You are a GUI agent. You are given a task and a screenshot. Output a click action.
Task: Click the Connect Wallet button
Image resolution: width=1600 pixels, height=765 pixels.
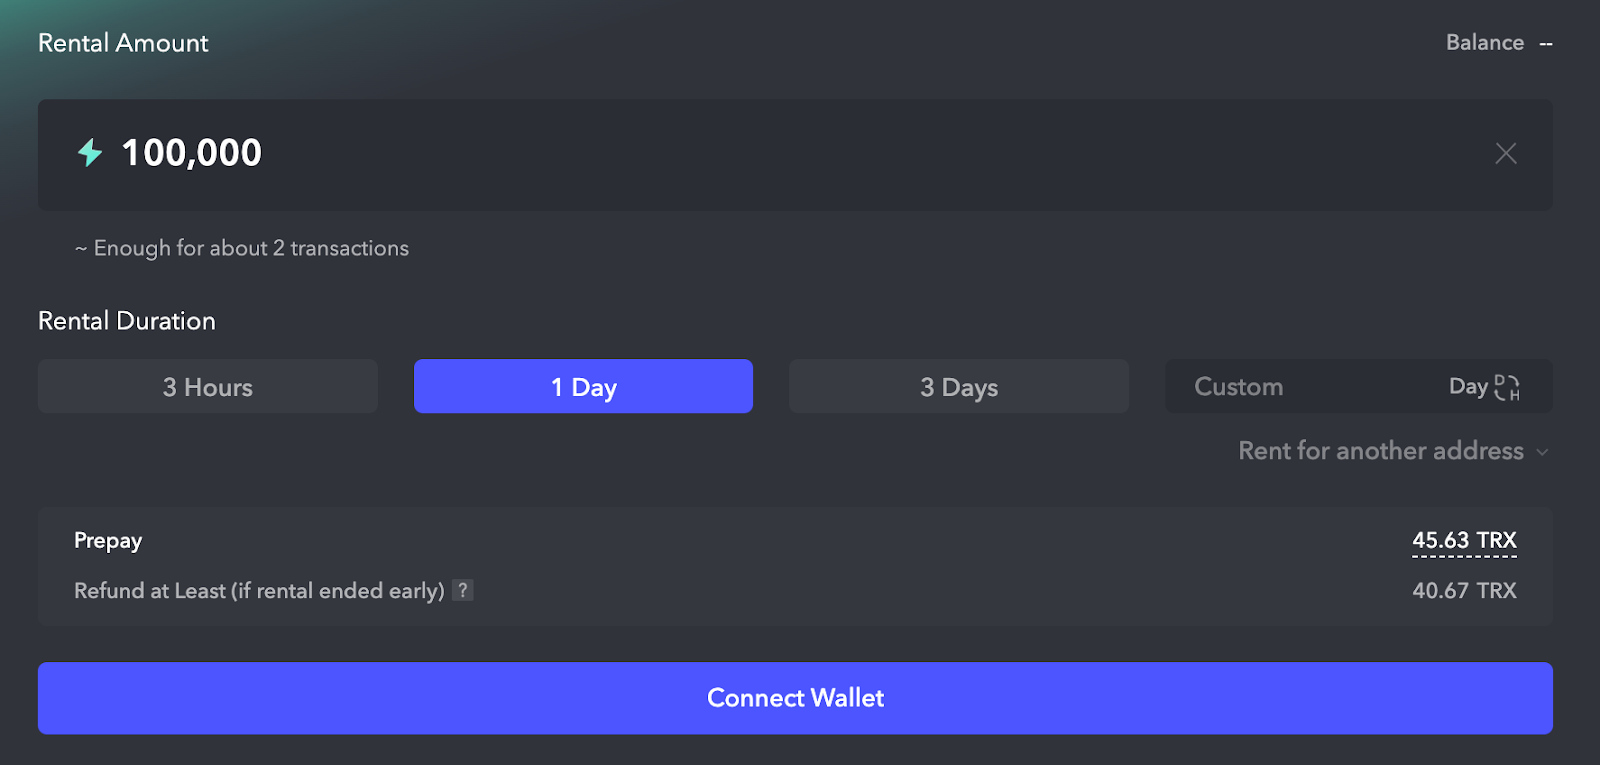click(x=795, y=698)
